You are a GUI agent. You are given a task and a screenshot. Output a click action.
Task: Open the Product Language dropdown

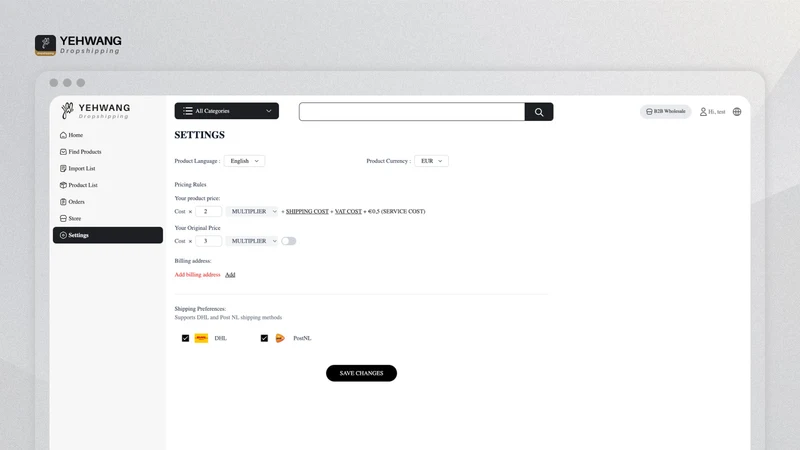pos(244,161)
